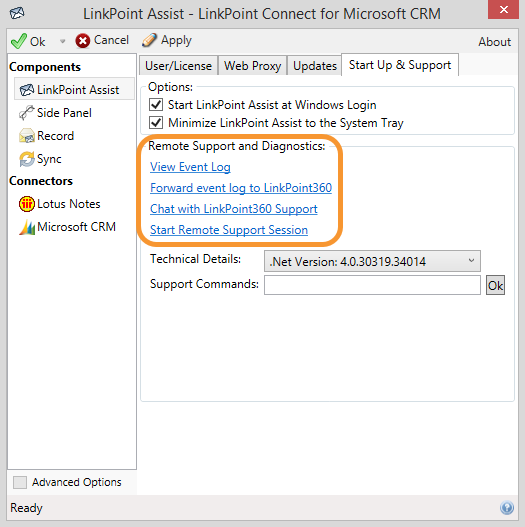Open the About page
525x527 pixels.
click(x=494, y=42)
